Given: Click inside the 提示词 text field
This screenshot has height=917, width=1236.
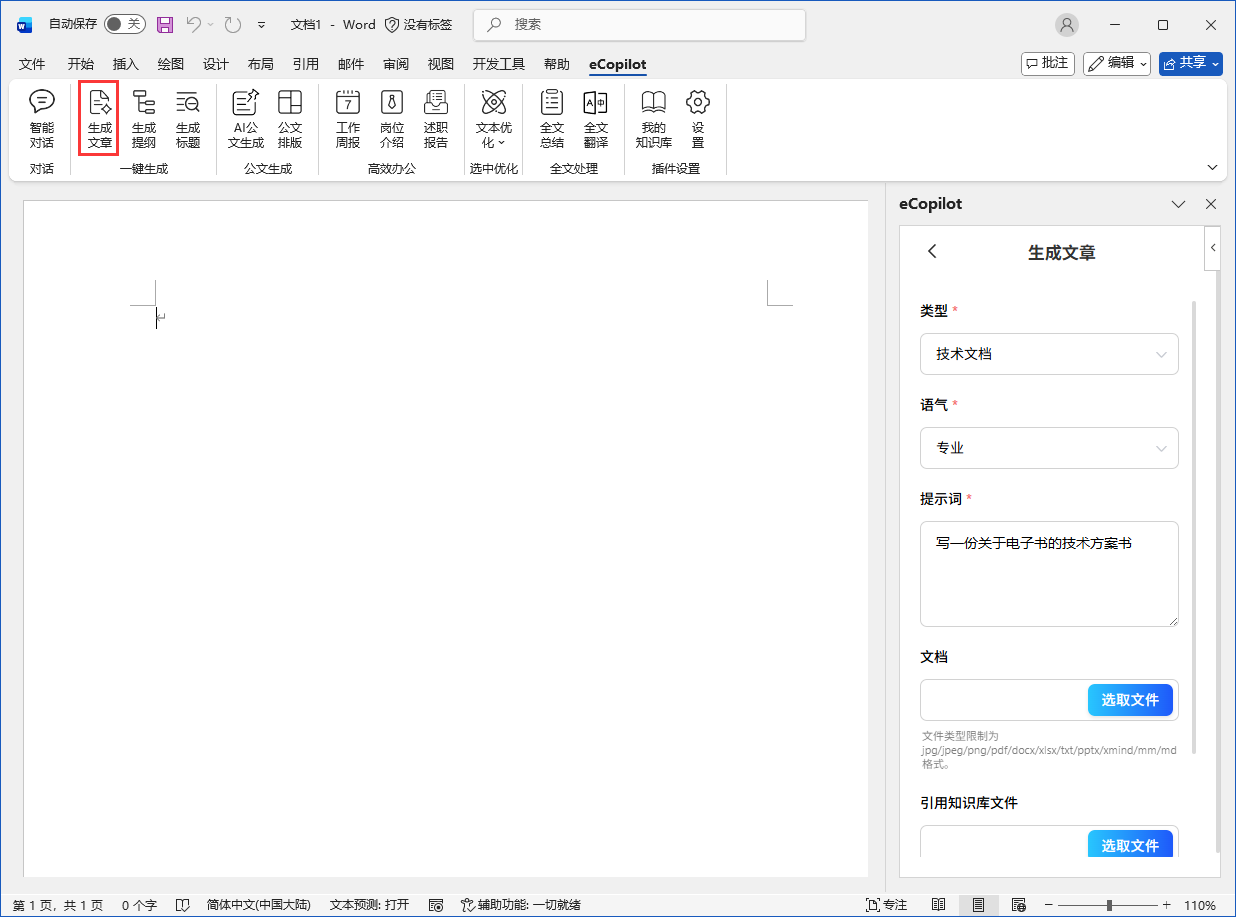Looking at the screenshot, I should 1048,574.
